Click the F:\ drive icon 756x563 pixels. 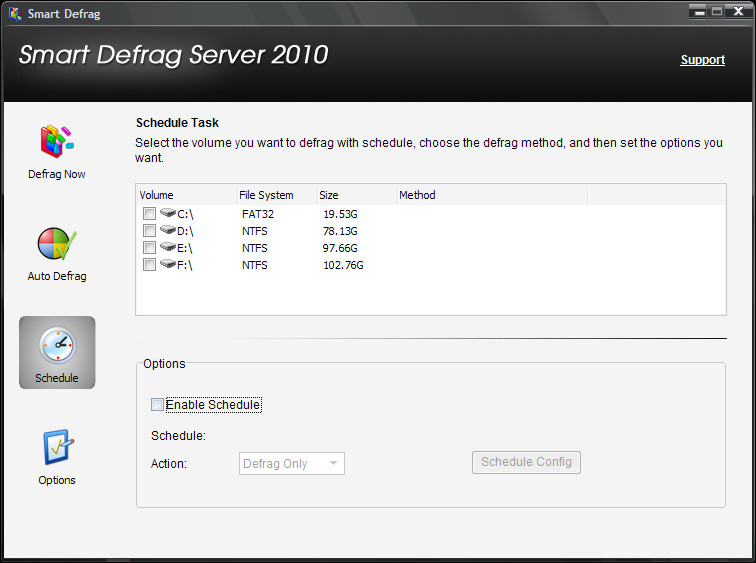click(x=168, y=264)
